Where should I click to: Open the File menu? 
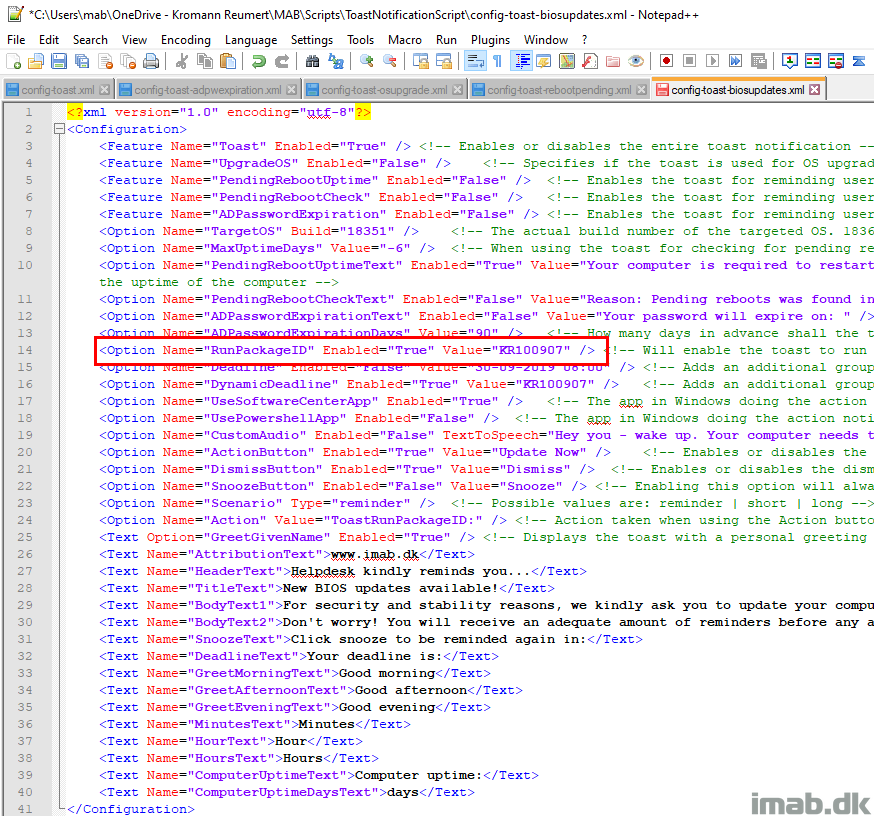(16, 40)
